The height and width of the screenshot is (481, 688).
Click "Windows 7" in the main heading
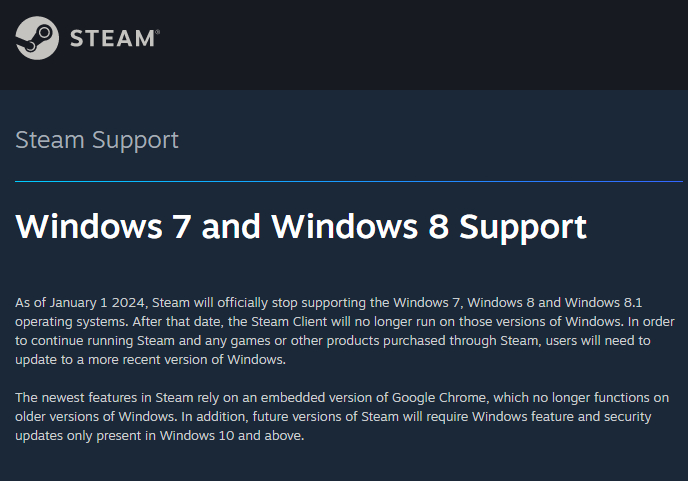(103, 226)
